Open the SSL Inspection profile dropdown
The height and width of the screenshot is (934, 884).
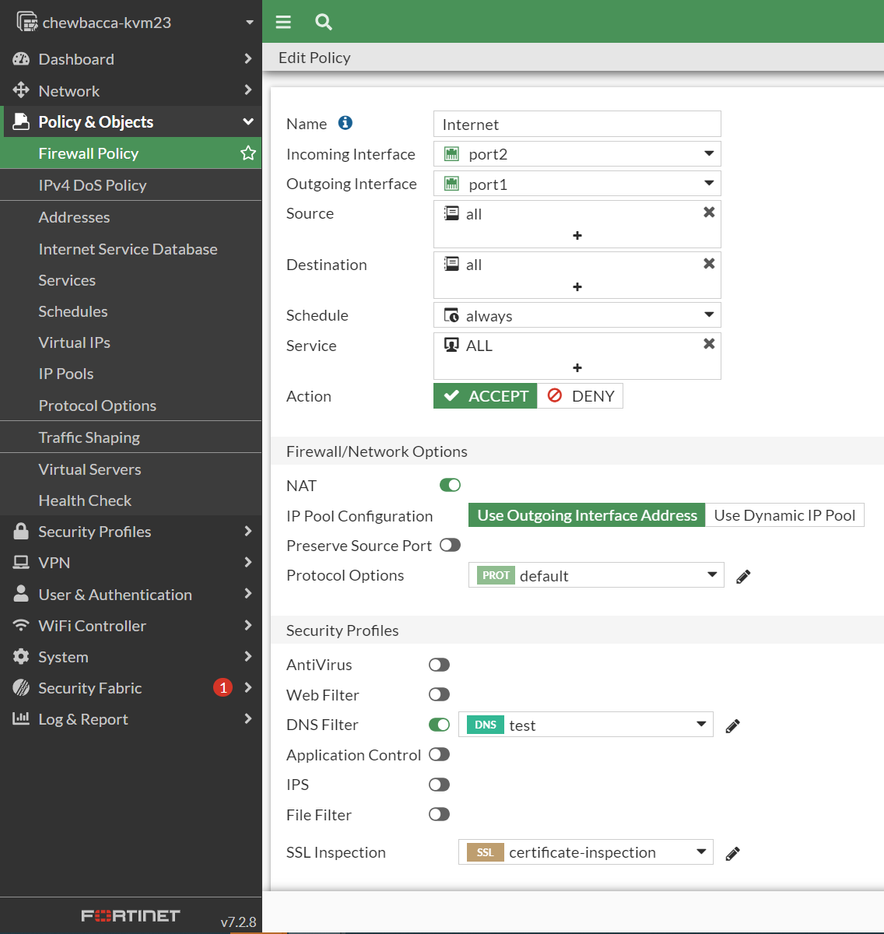click(585, 853)
